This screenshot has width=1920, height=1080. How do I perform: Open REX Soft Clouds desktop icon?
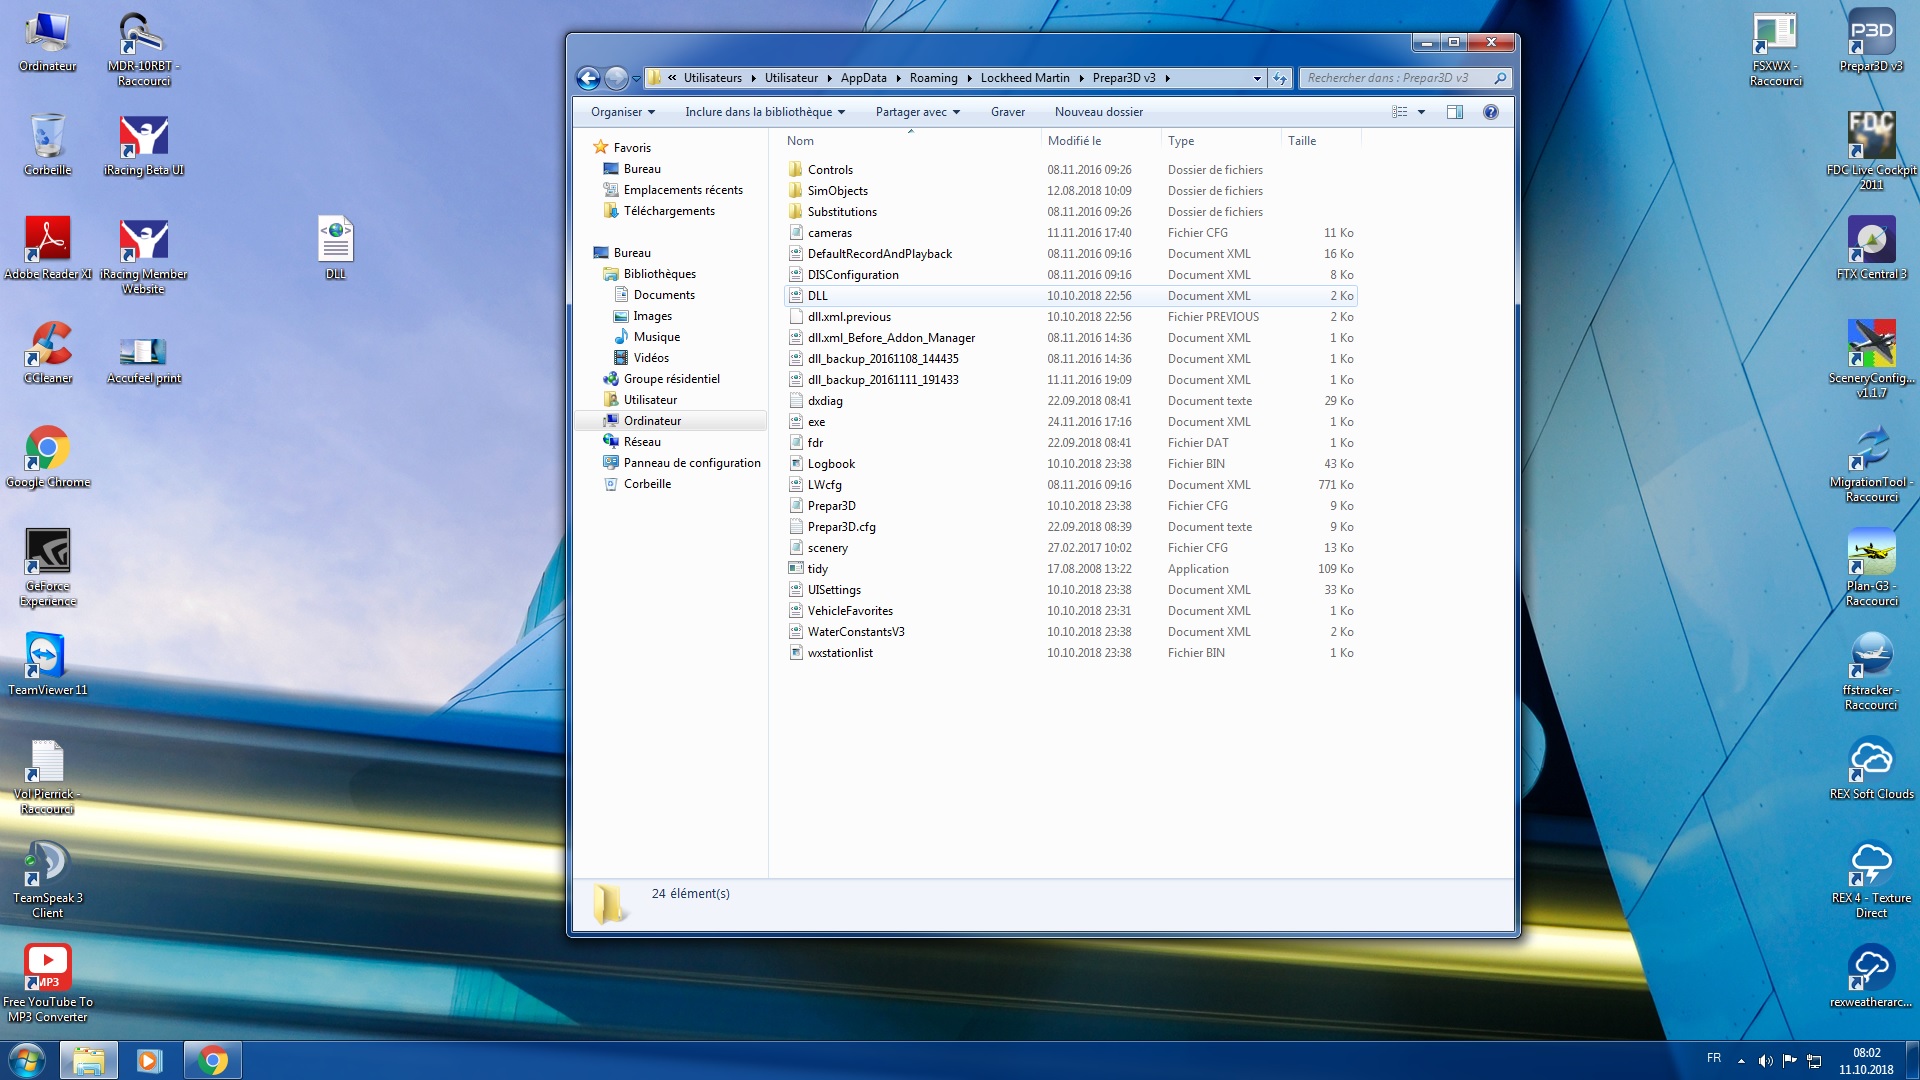point(1871,768)
